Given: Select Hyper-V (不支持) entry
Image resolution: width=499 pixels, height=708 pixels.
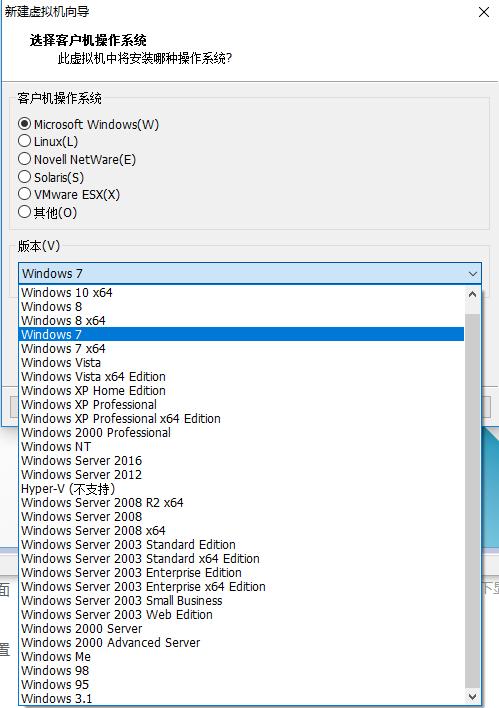Looking at the screenshot, I should tap(242, 489).
